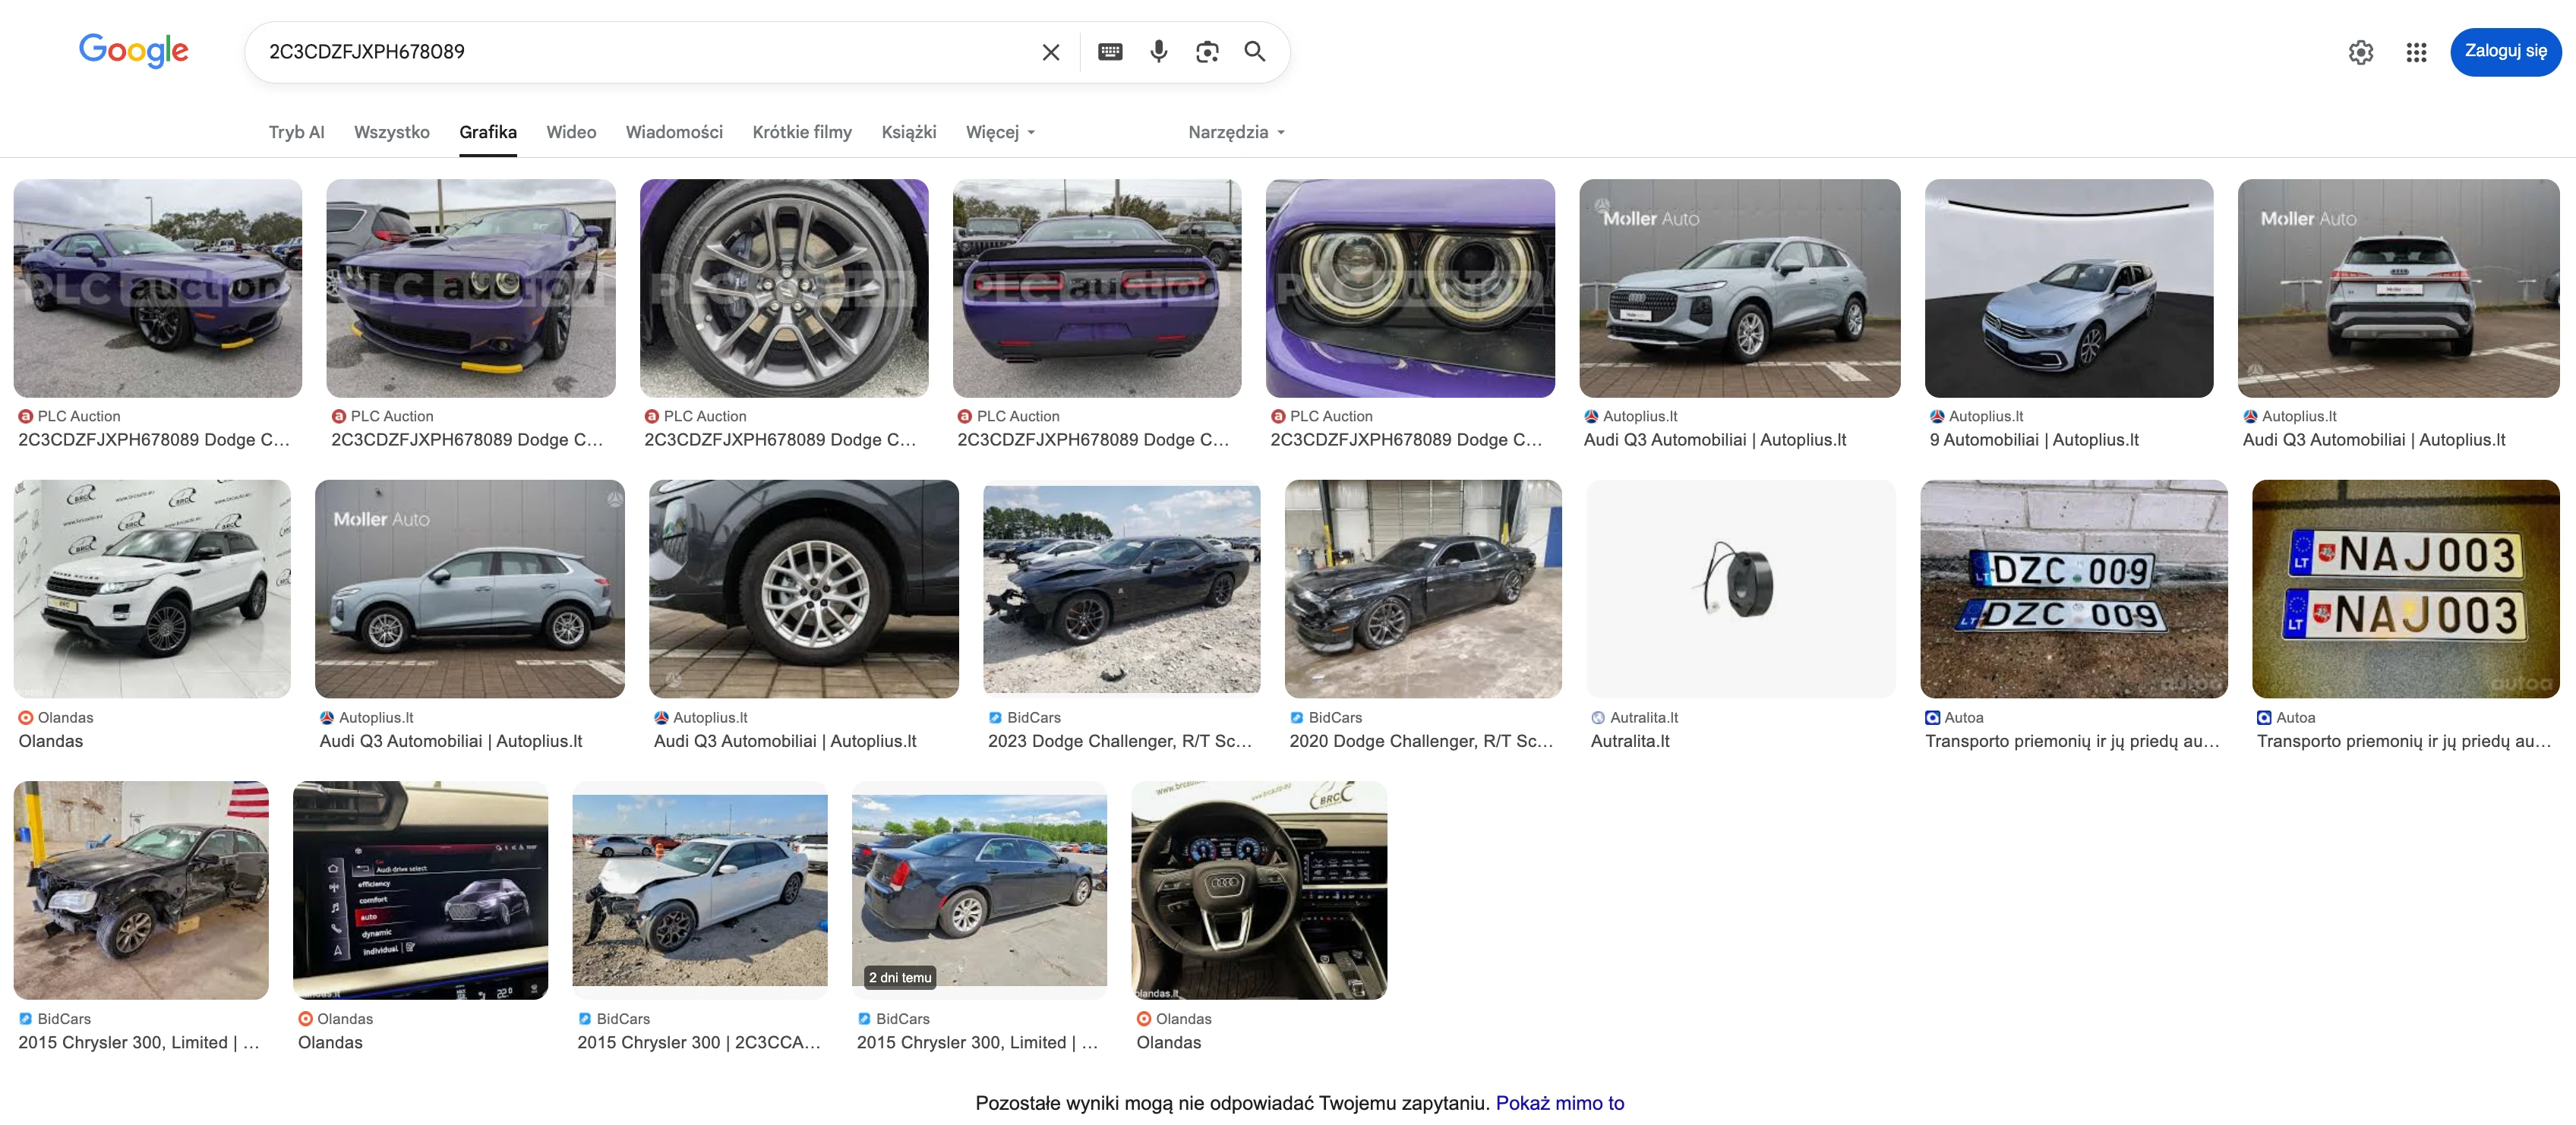The width and height of the screenshot is (2576, 1125).
Task: Open the silver damaged Chrysler 300 thumbnail
Action: [x=699, y=890]
